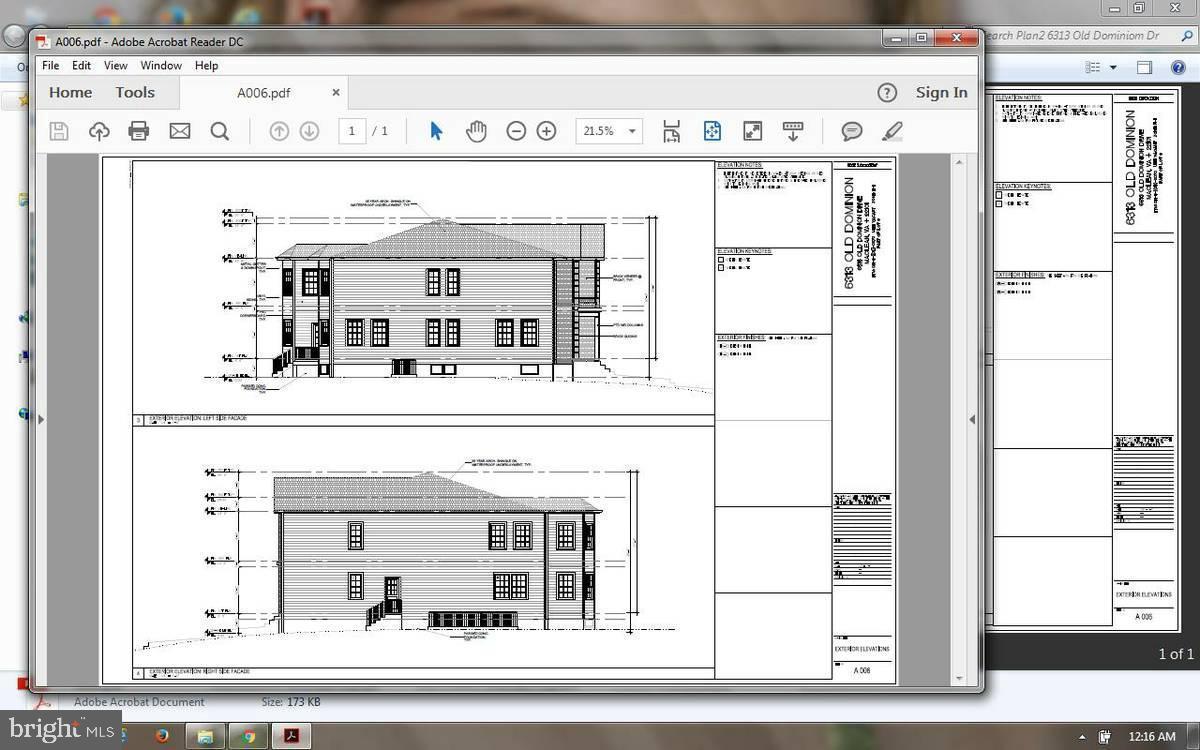Click the Adobe Acrobat taskbar icon
This screenshot has width=1200, height=750.
click(x=291, y=736)
